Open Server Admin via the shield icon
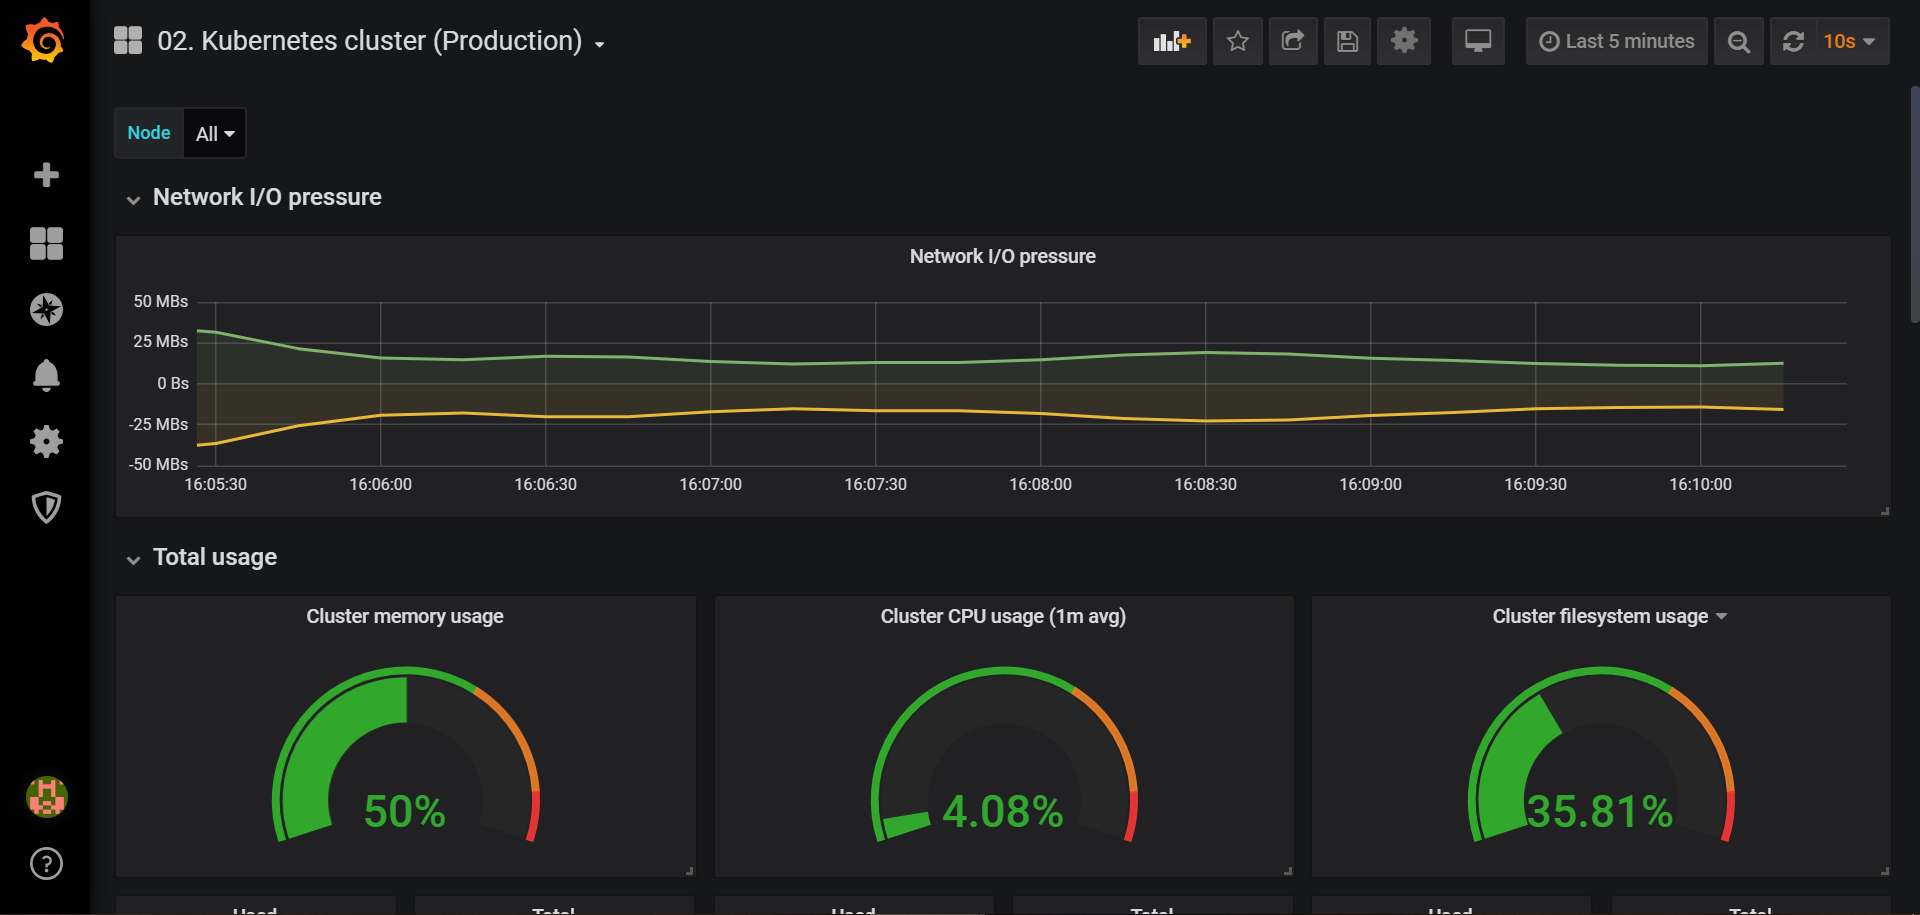 pyautogui.click(x=46, y=507)
